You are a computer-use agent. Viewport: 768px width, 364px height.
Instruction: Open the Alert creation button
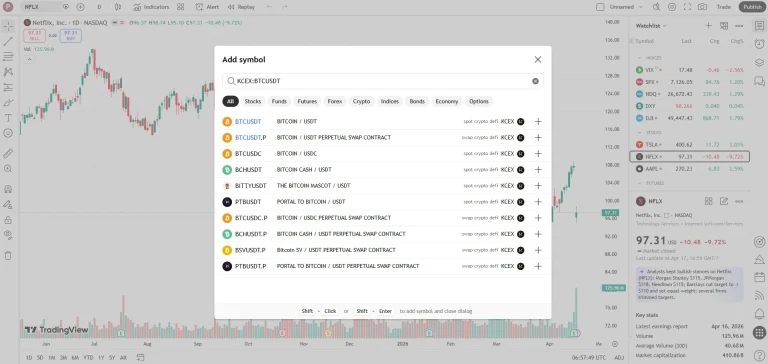[207, 7]
